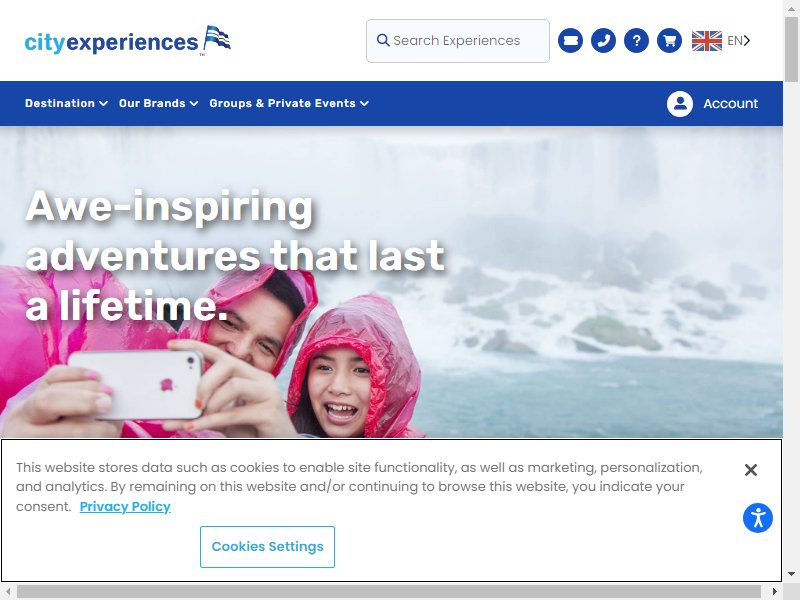800x600 pixels.
Task: Click the magnifying glass search icon
Action: click(383, 40)
